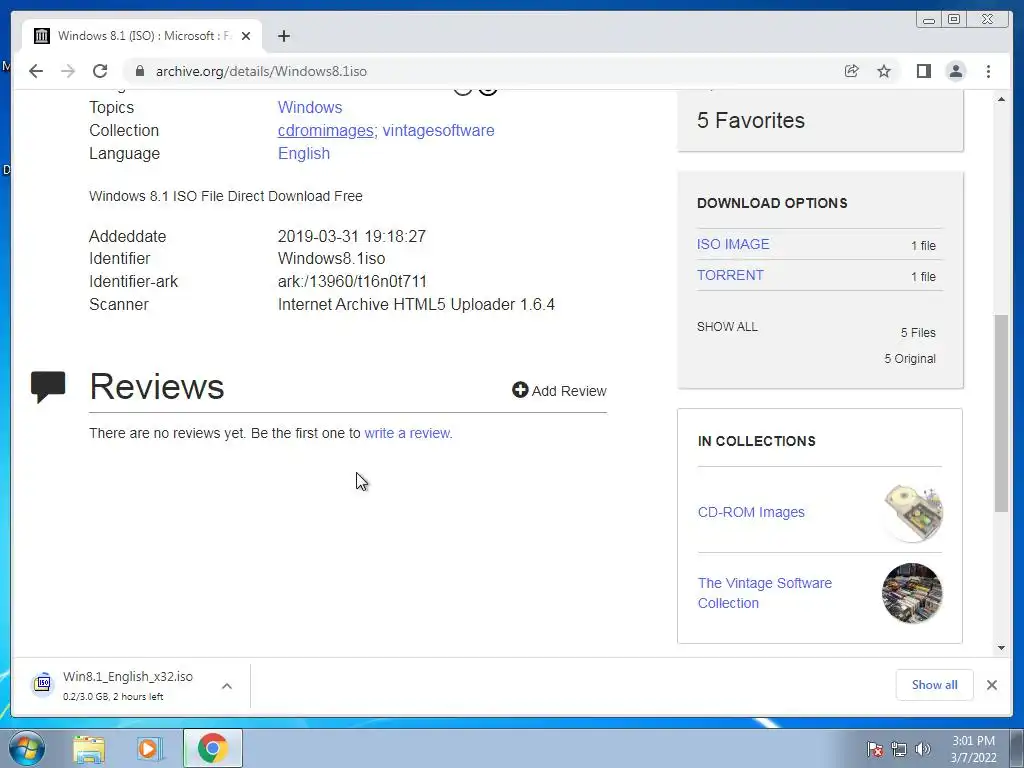Click the address bar URL
The width and height of the screenshot is (1024, 768).
click(x=261, y=71)
